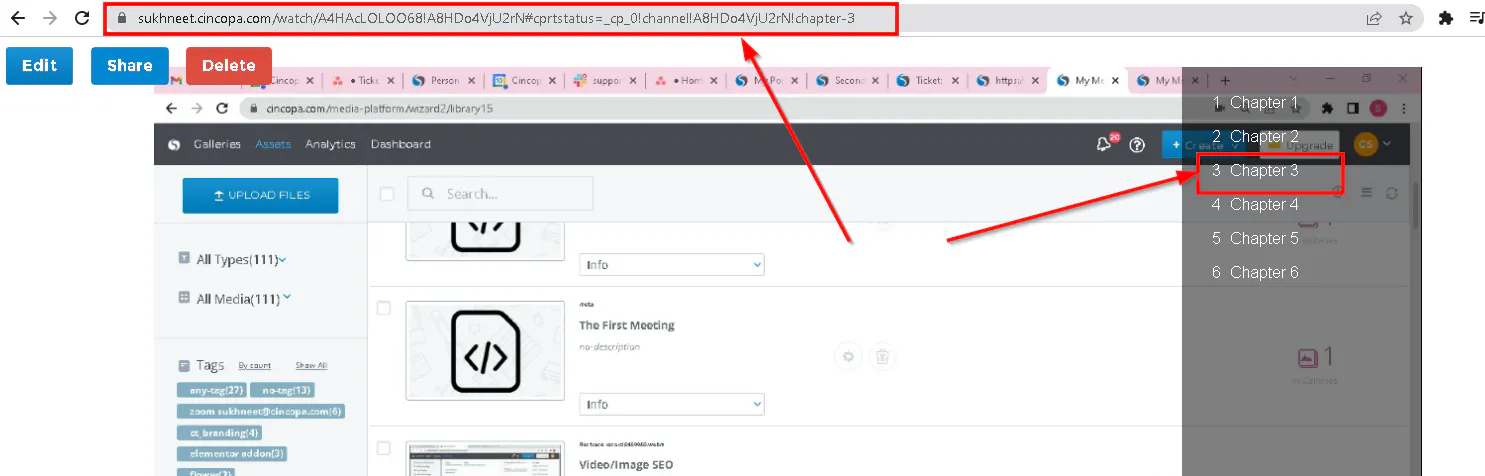Go back in the inner cincopa.com browser
This screenshot has height=476, width=1485.
pyautogui.click(x=172, y=107)
